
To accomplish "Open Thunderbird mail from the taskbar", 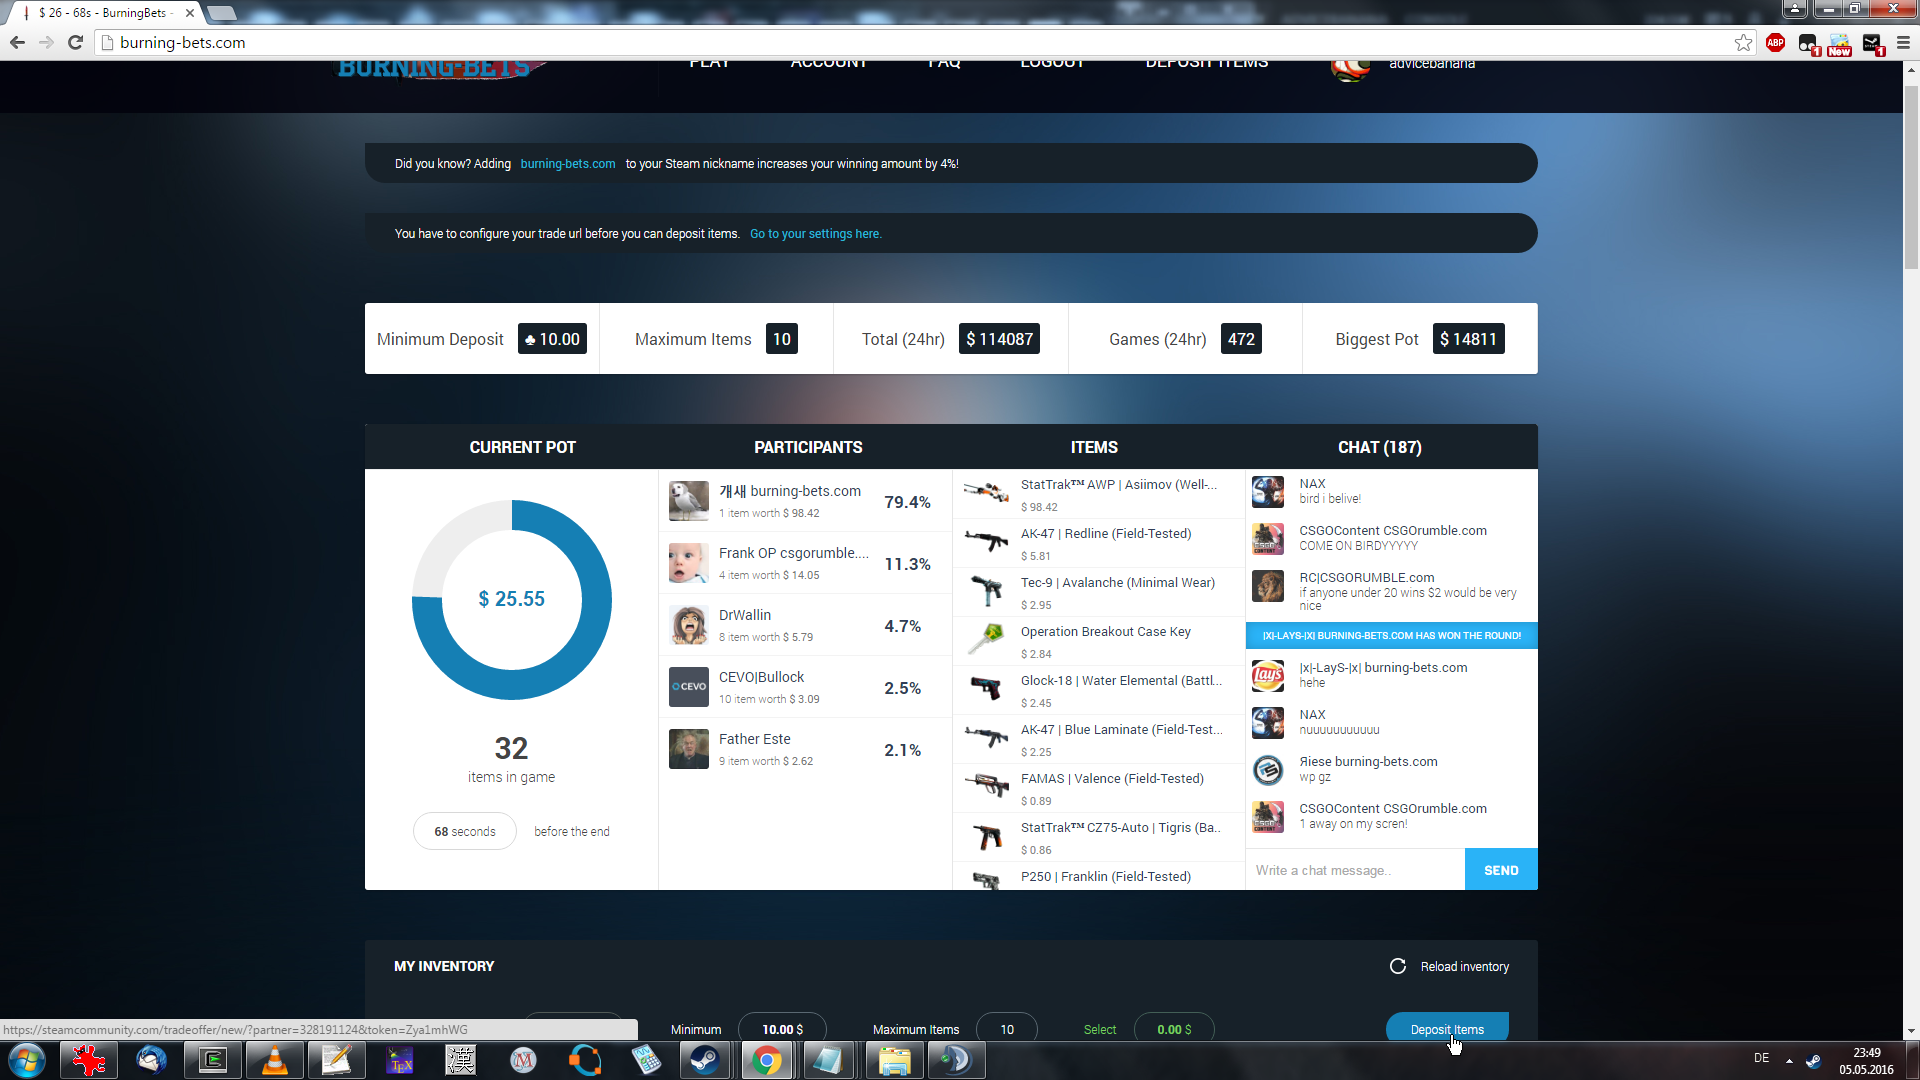I will [151, 1060].
